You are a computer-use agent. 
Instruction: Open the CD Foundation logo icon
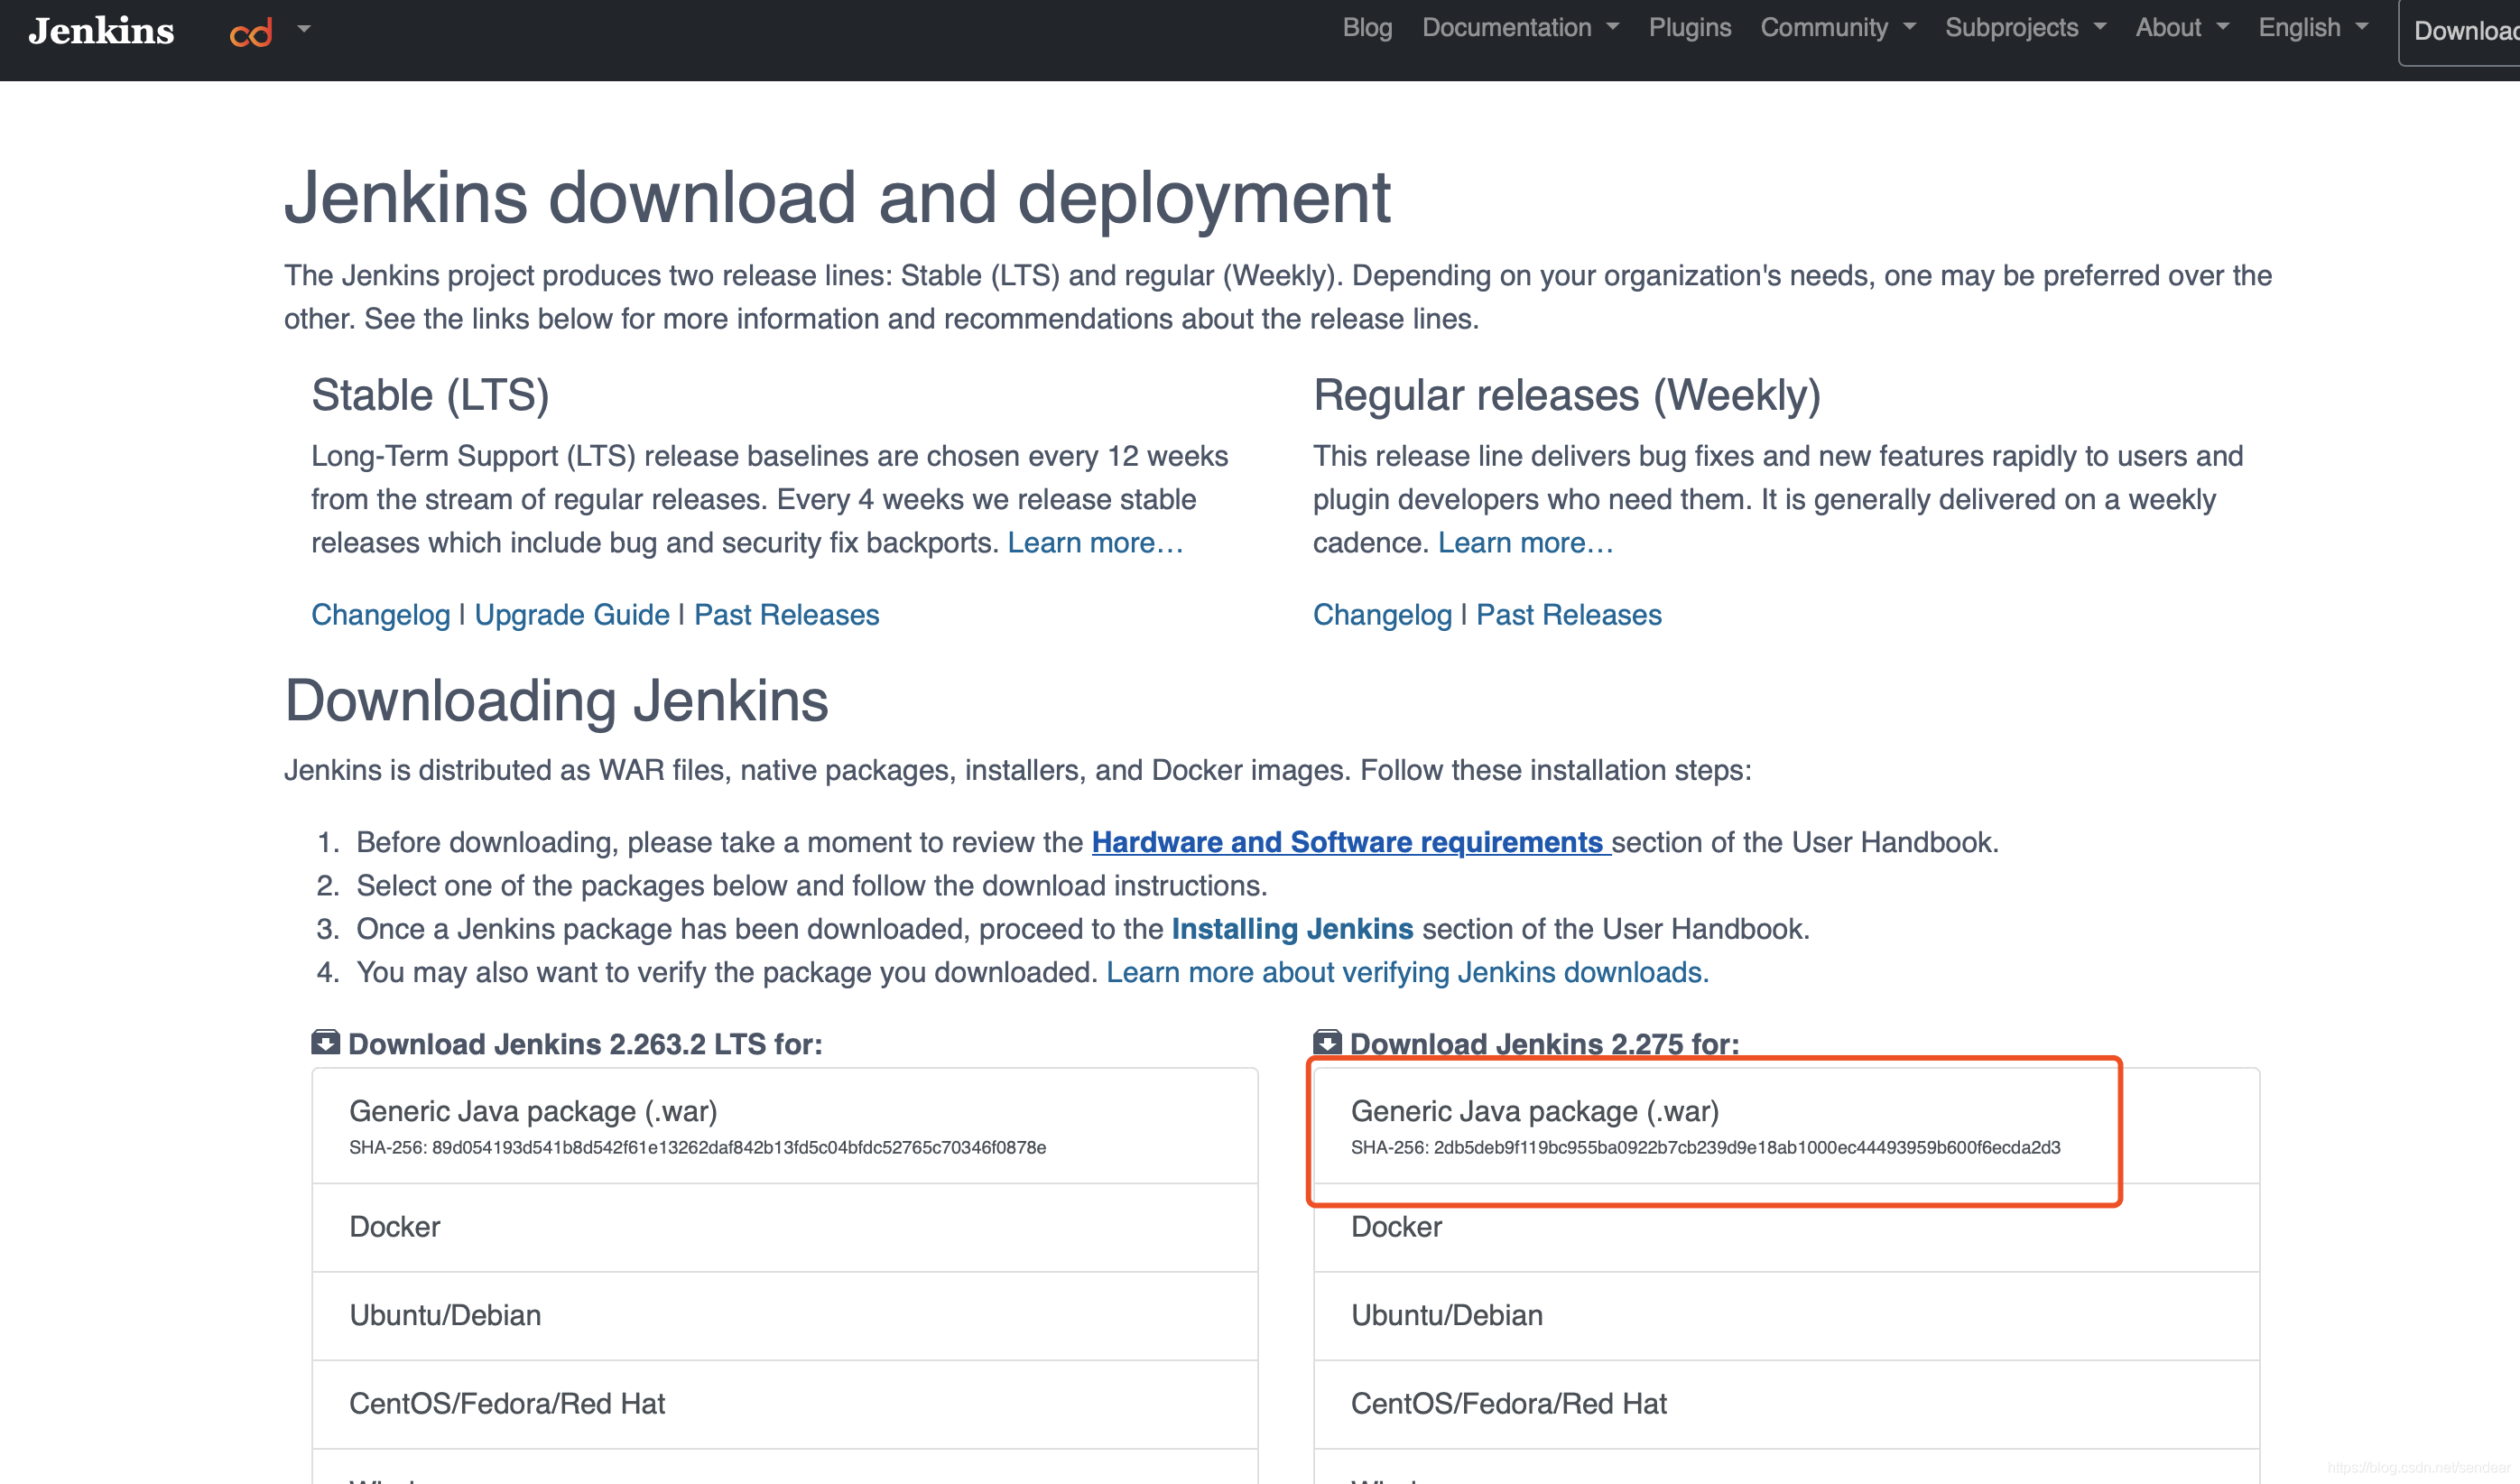[251, 33]
